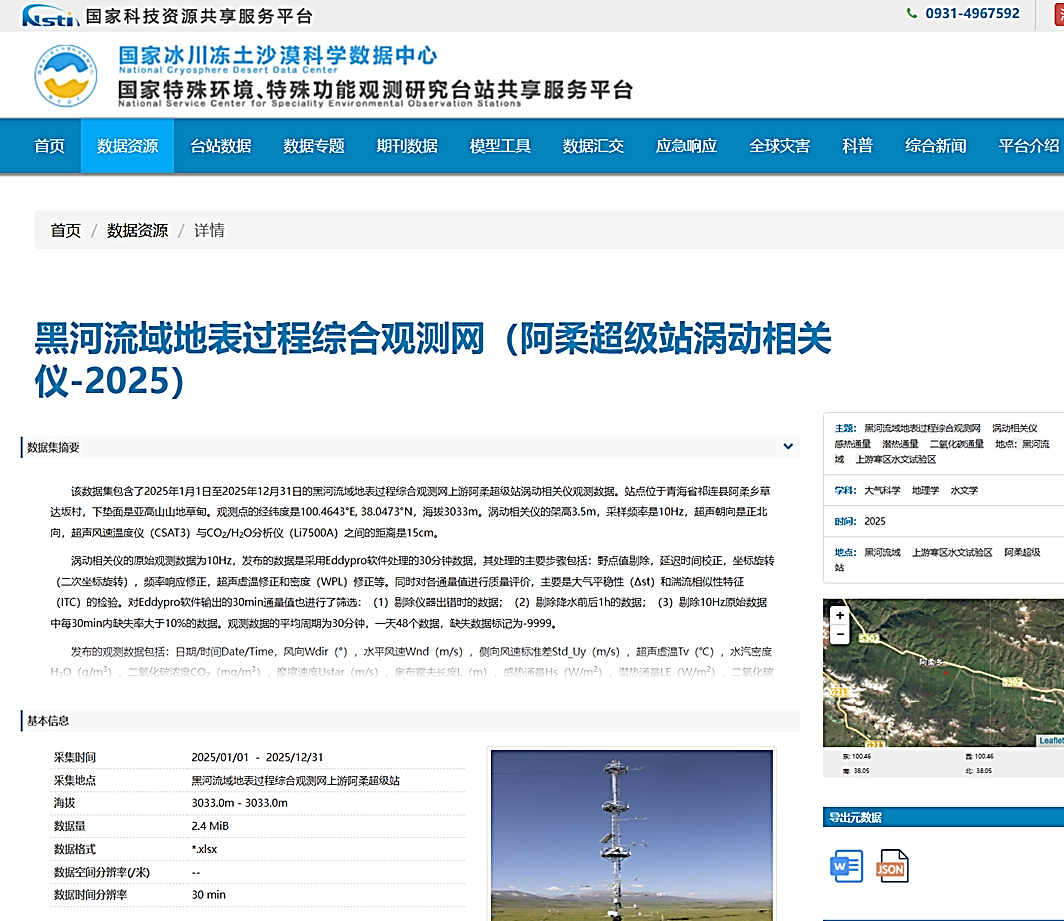Screen dimensions: 1064x921
Task: Zoom in on the map
Action: [840, 615]
